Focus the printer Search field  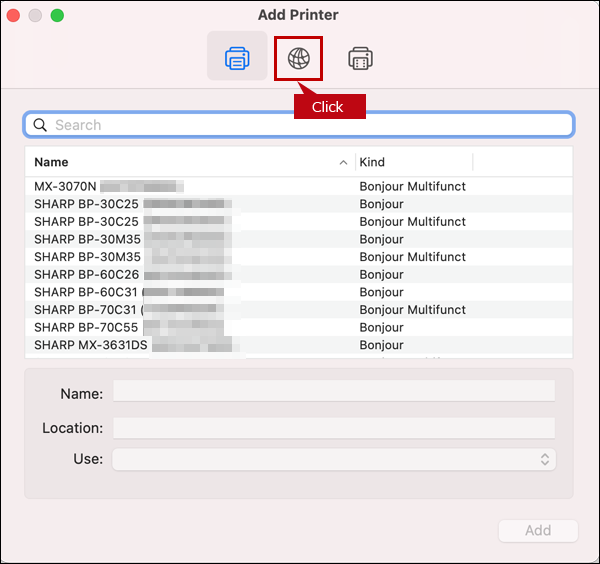pyautogui.click(x=300, y=125)
